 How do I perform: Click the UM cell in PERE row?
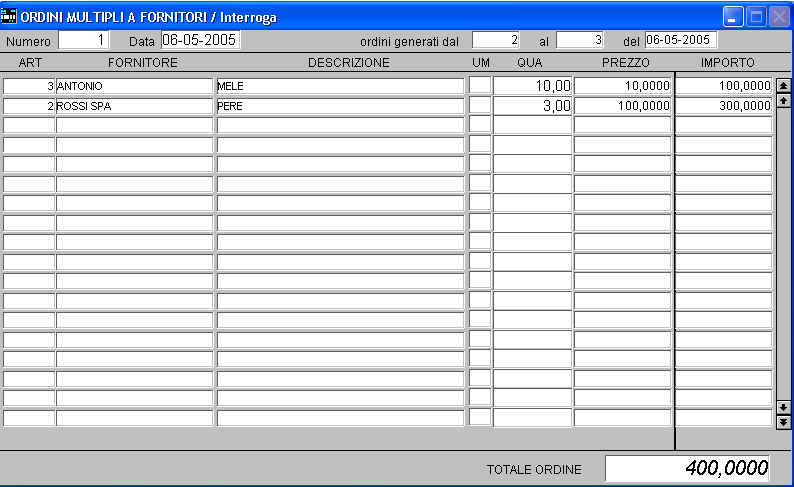[480, 105]
